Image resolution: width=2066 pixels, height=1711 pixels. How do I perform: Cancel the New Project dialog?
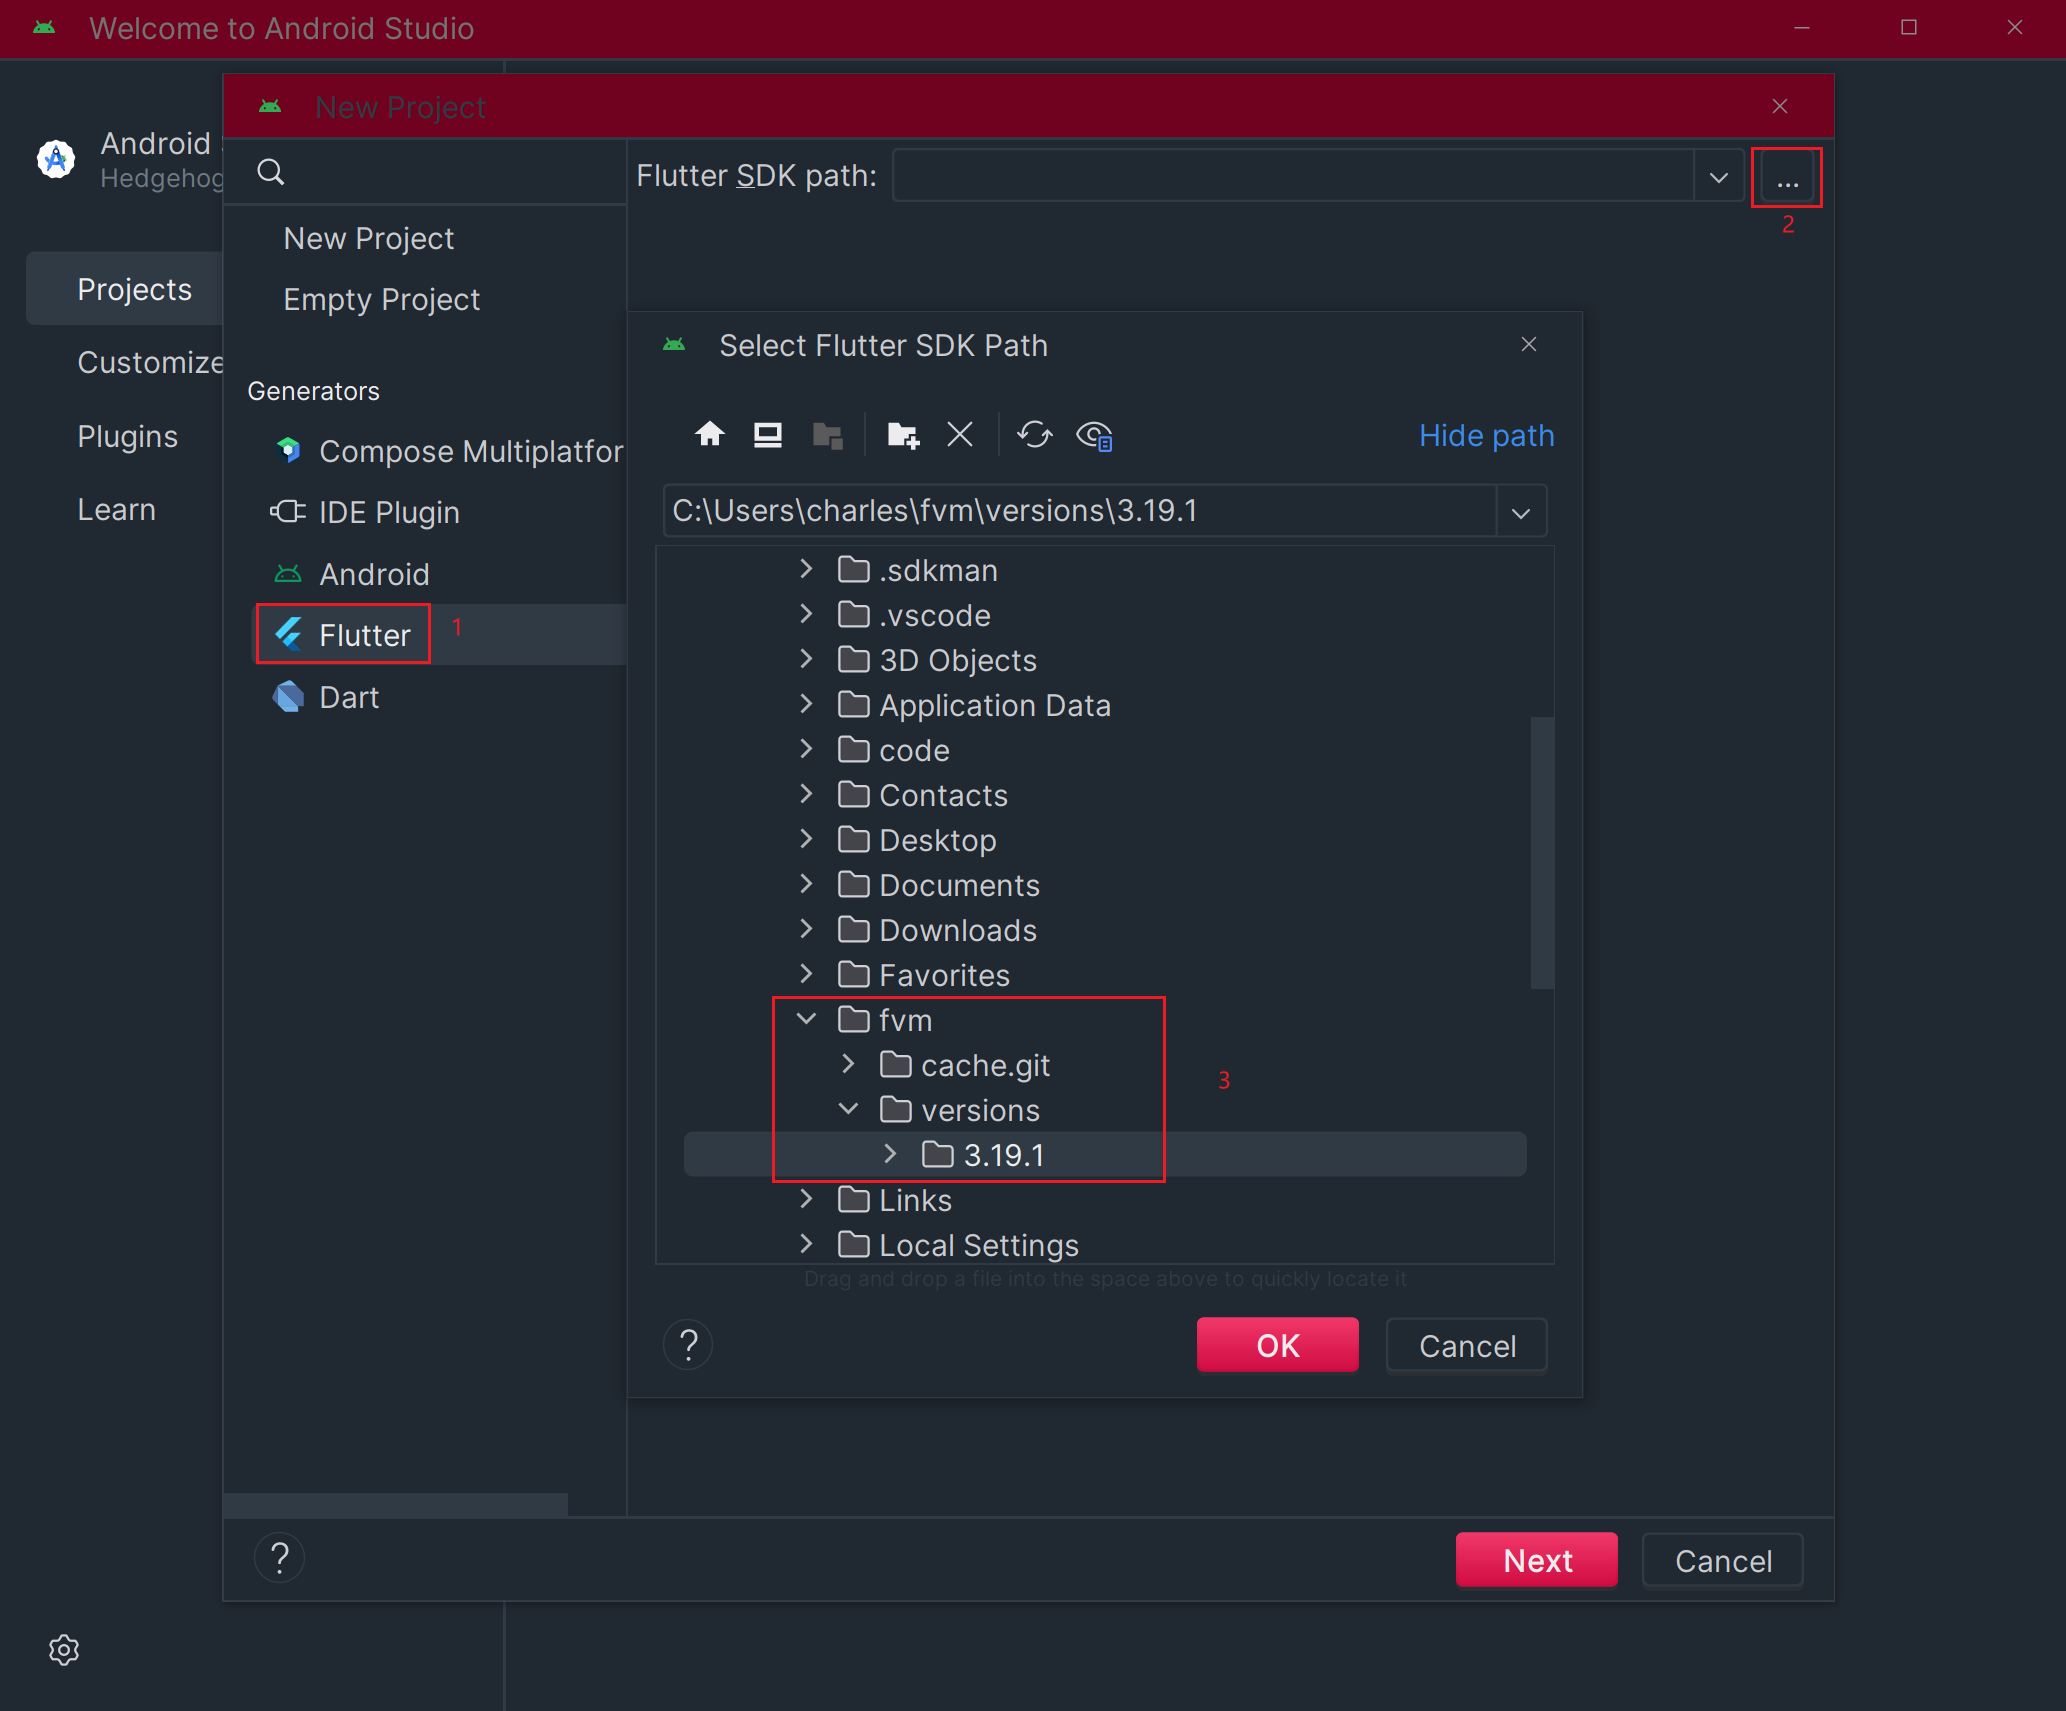click(1723, 1560)
